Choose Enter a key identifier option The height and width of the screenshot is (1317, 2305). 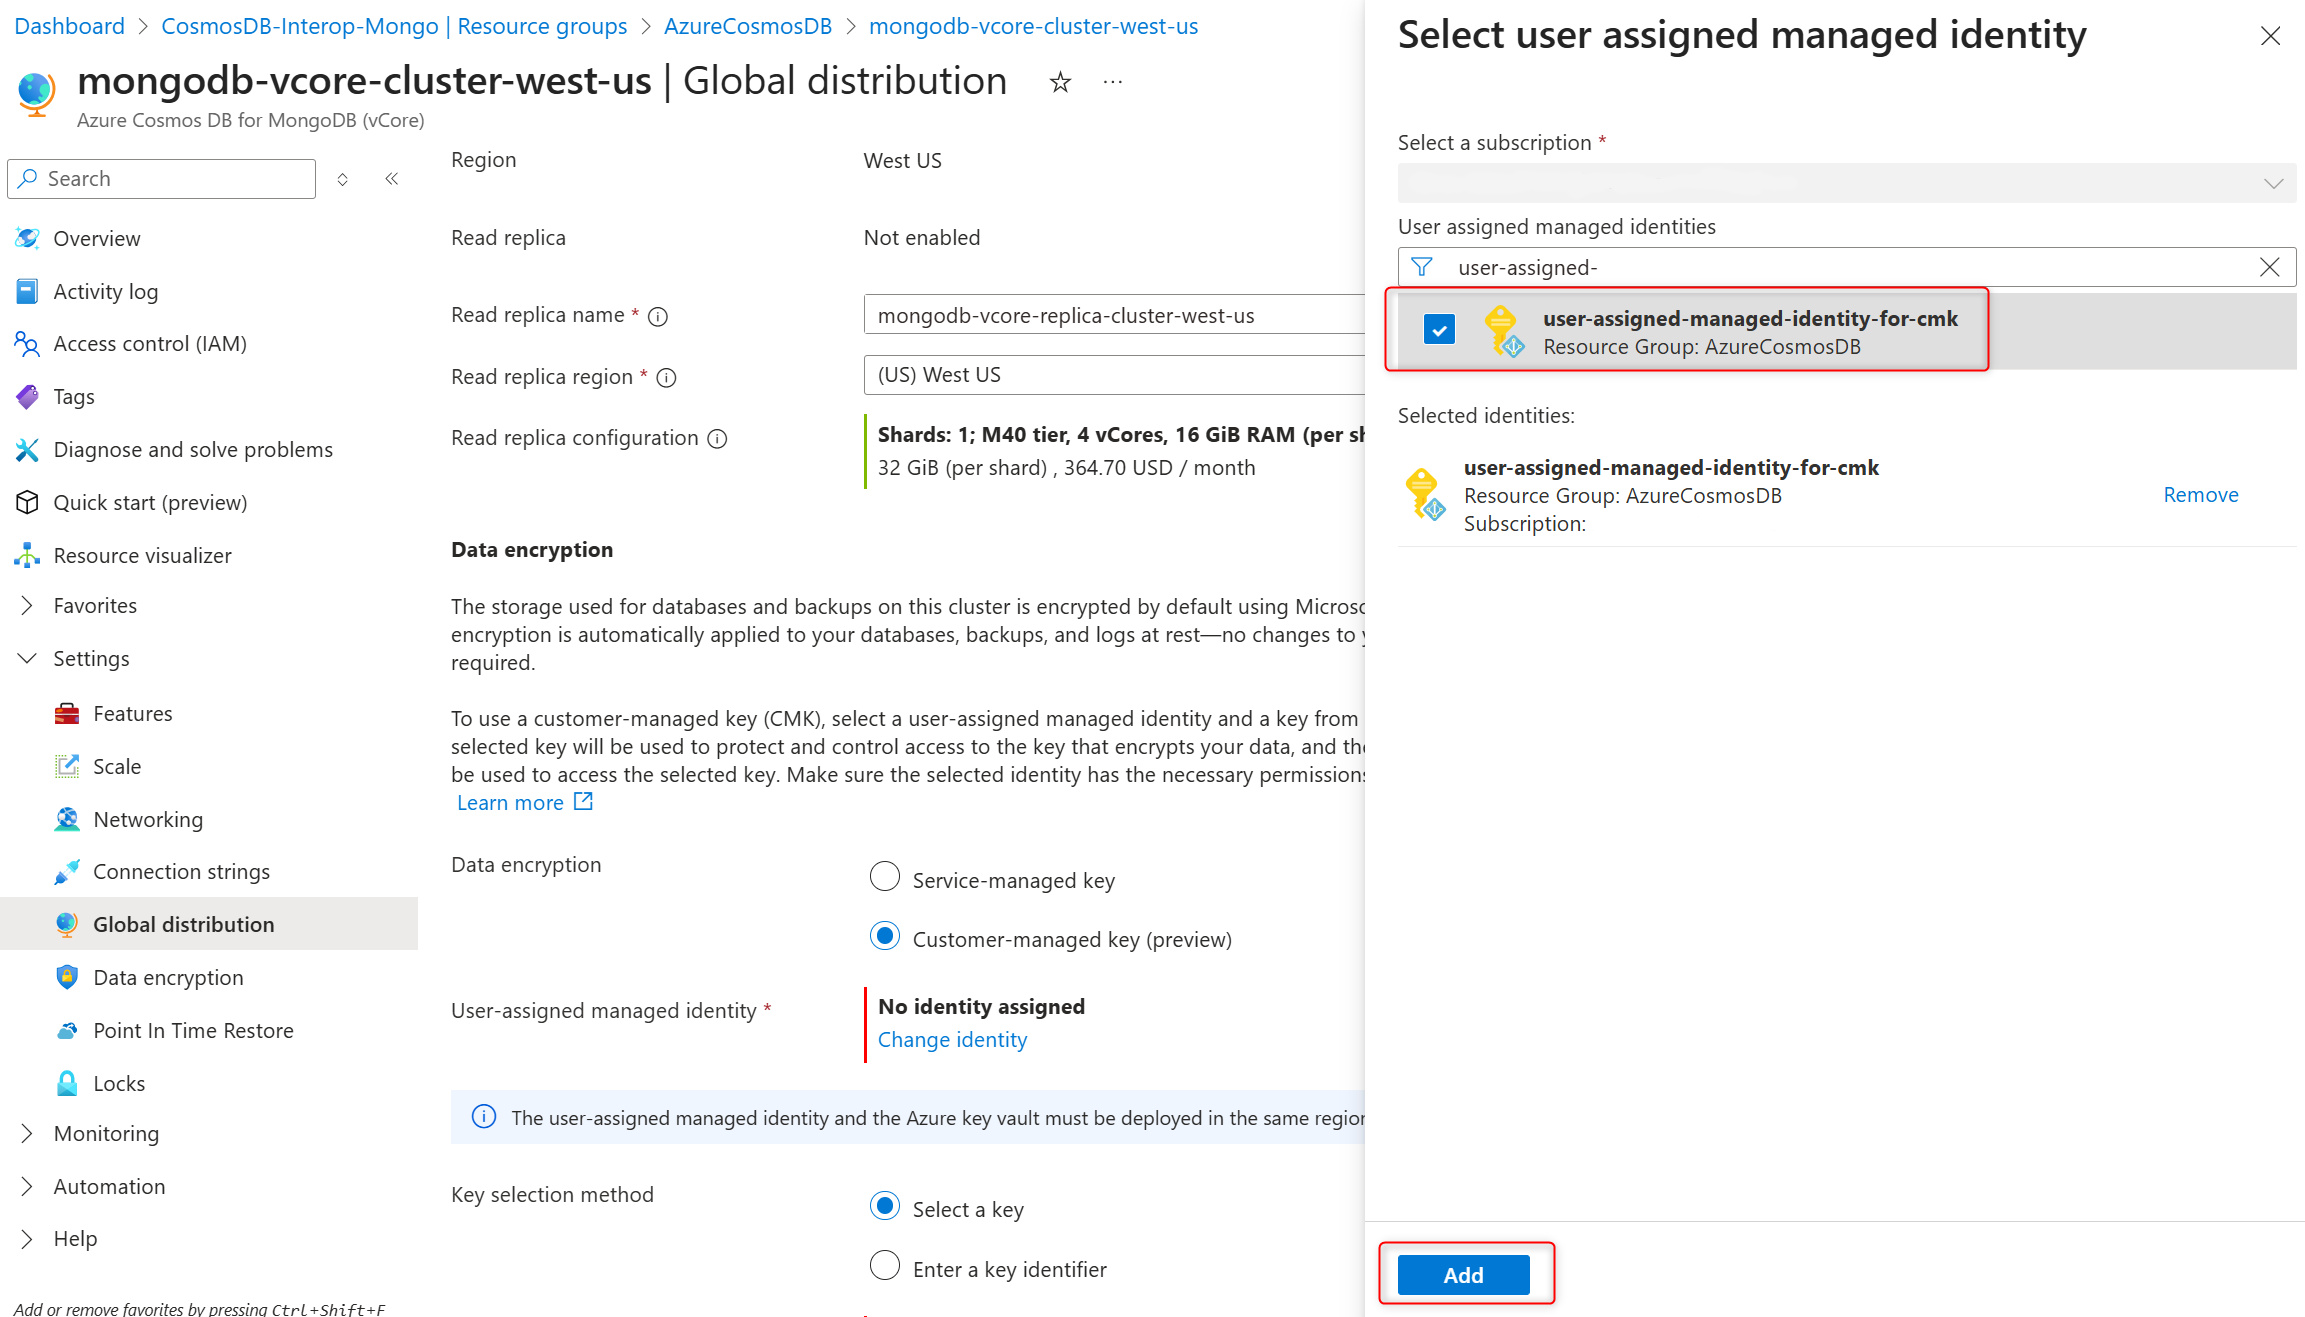885,1266
